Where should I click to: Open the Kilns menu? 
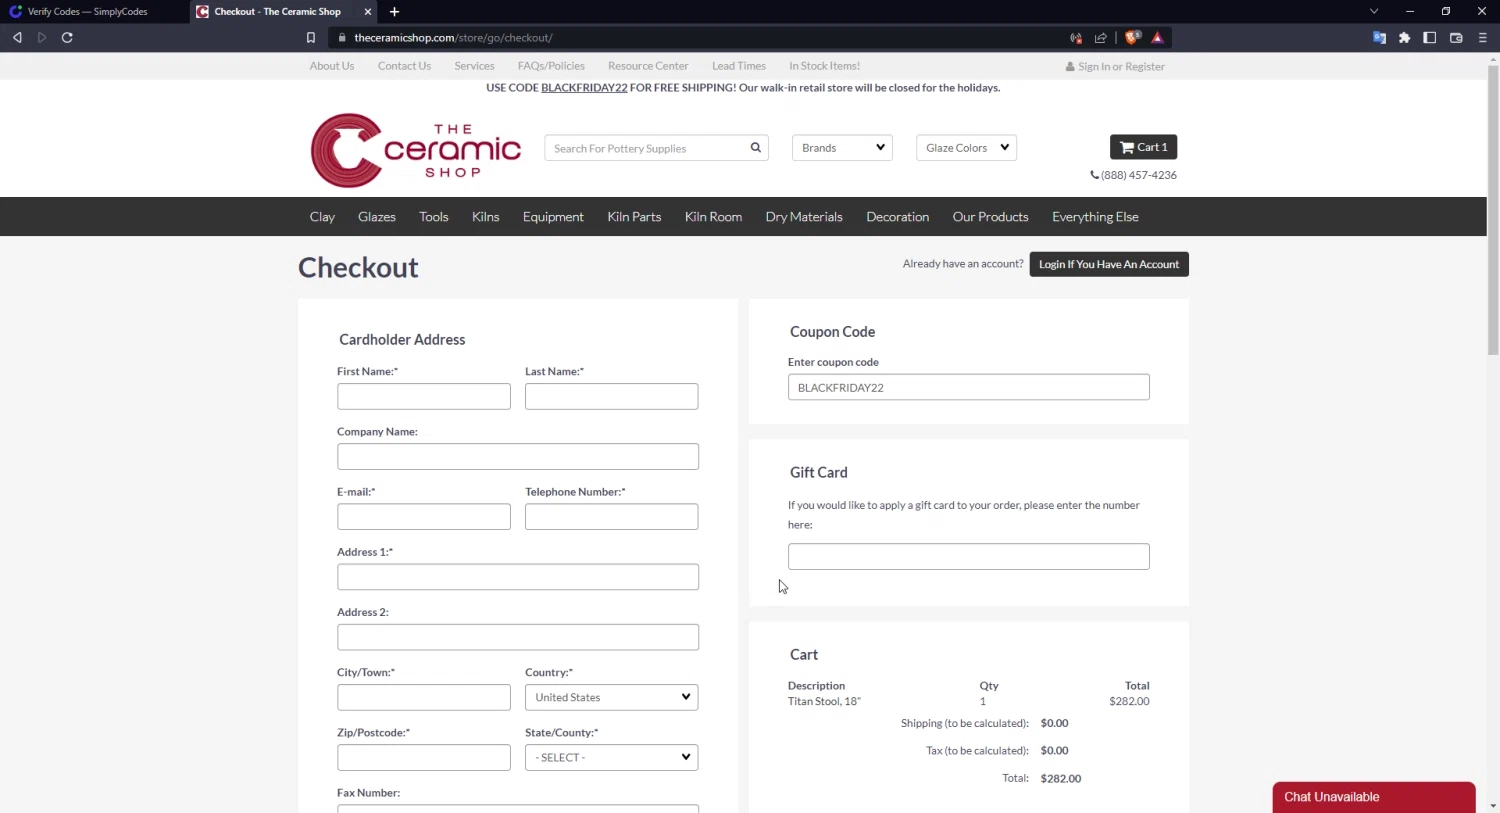point(486,217)
